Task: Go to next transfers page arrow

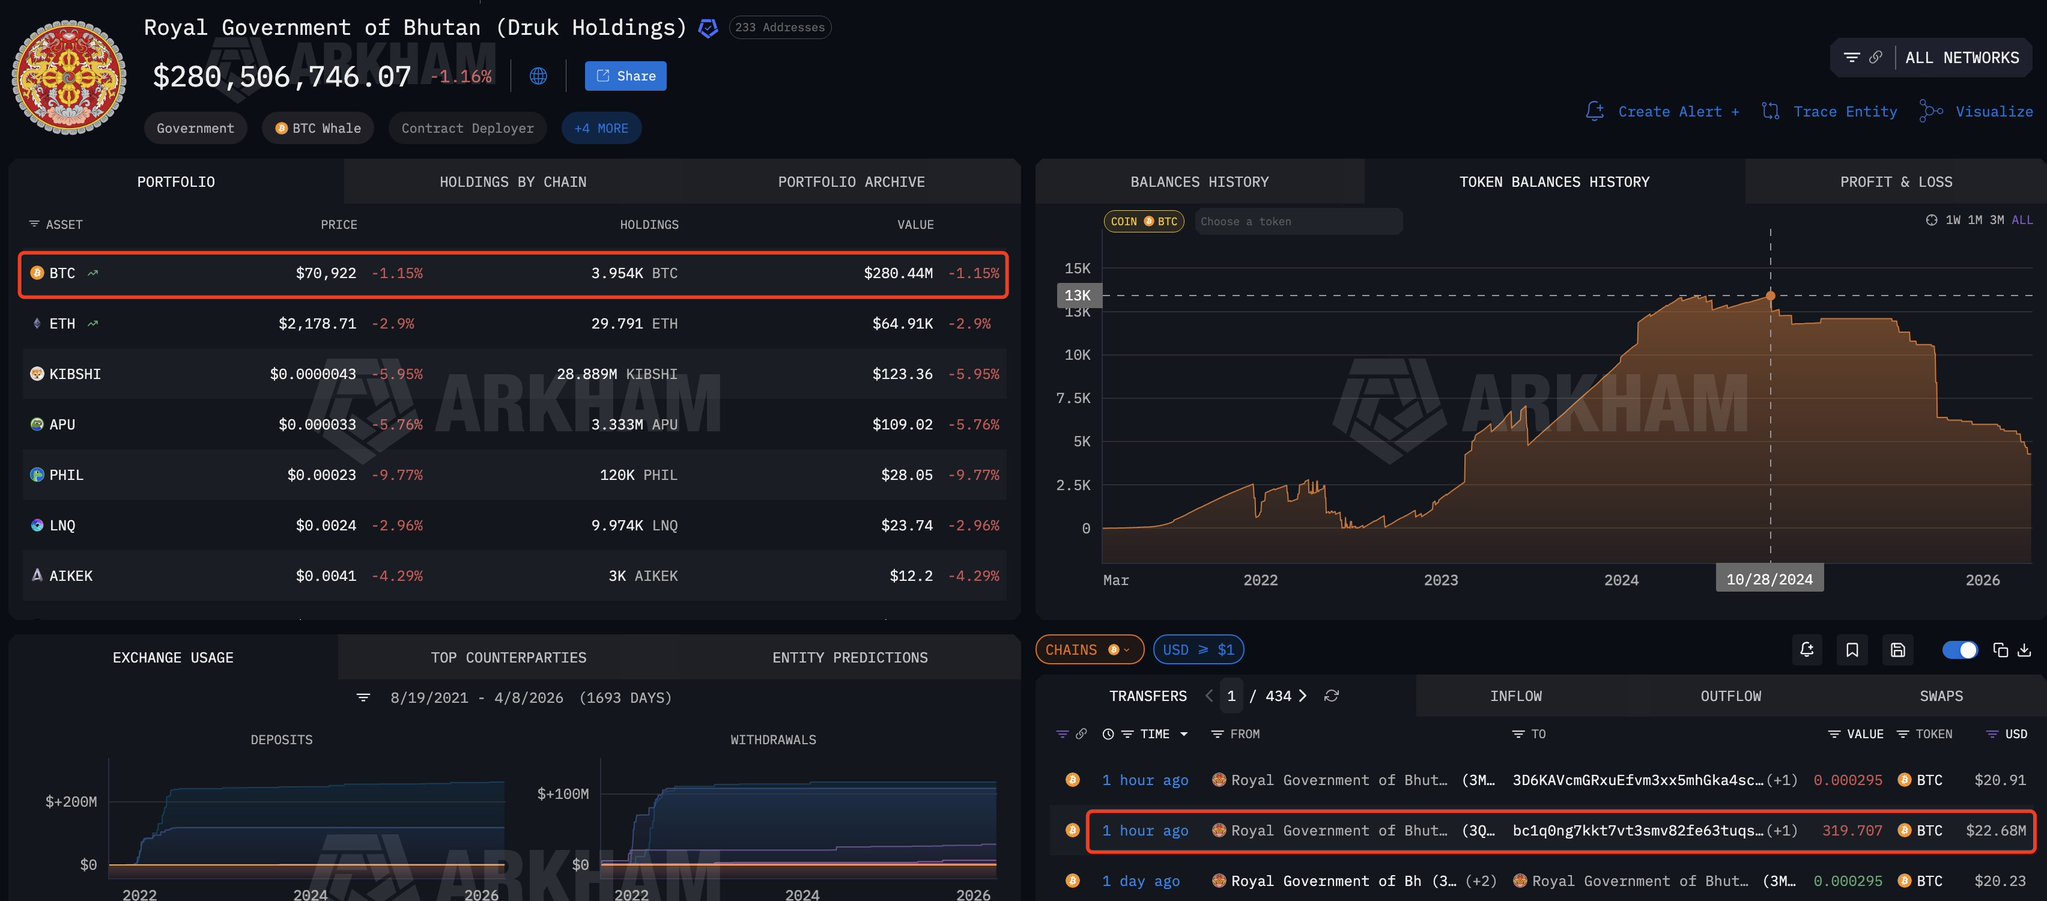Action: [x=1302, y=696]
